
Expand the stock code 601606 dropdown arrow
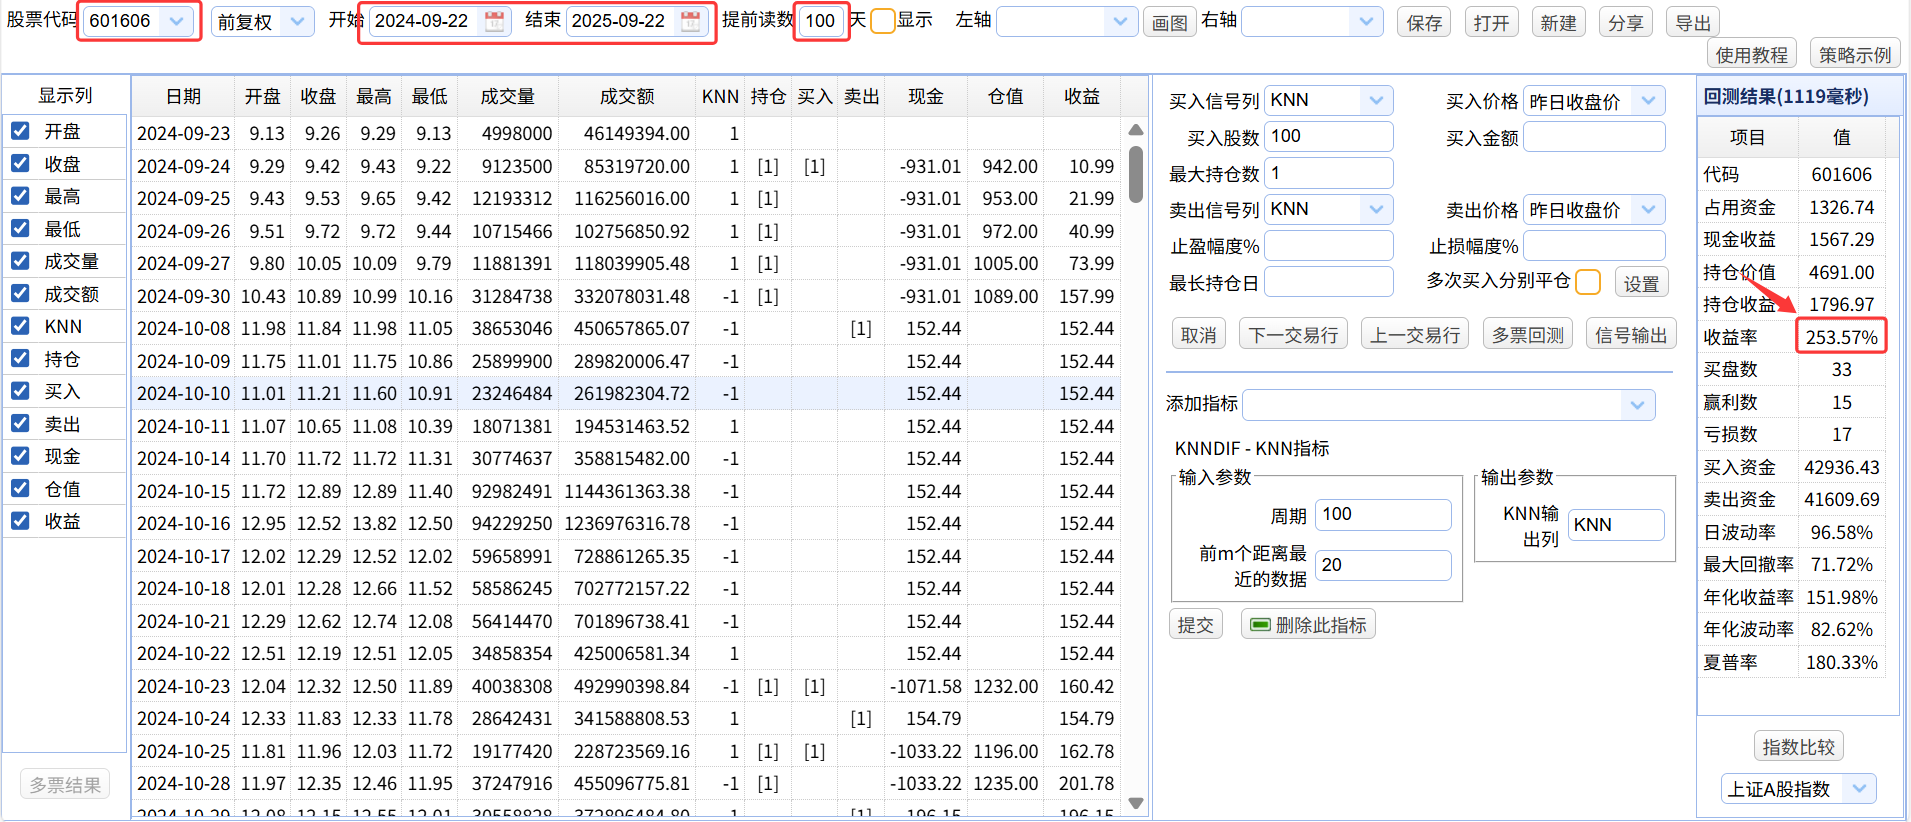(177, 22)
